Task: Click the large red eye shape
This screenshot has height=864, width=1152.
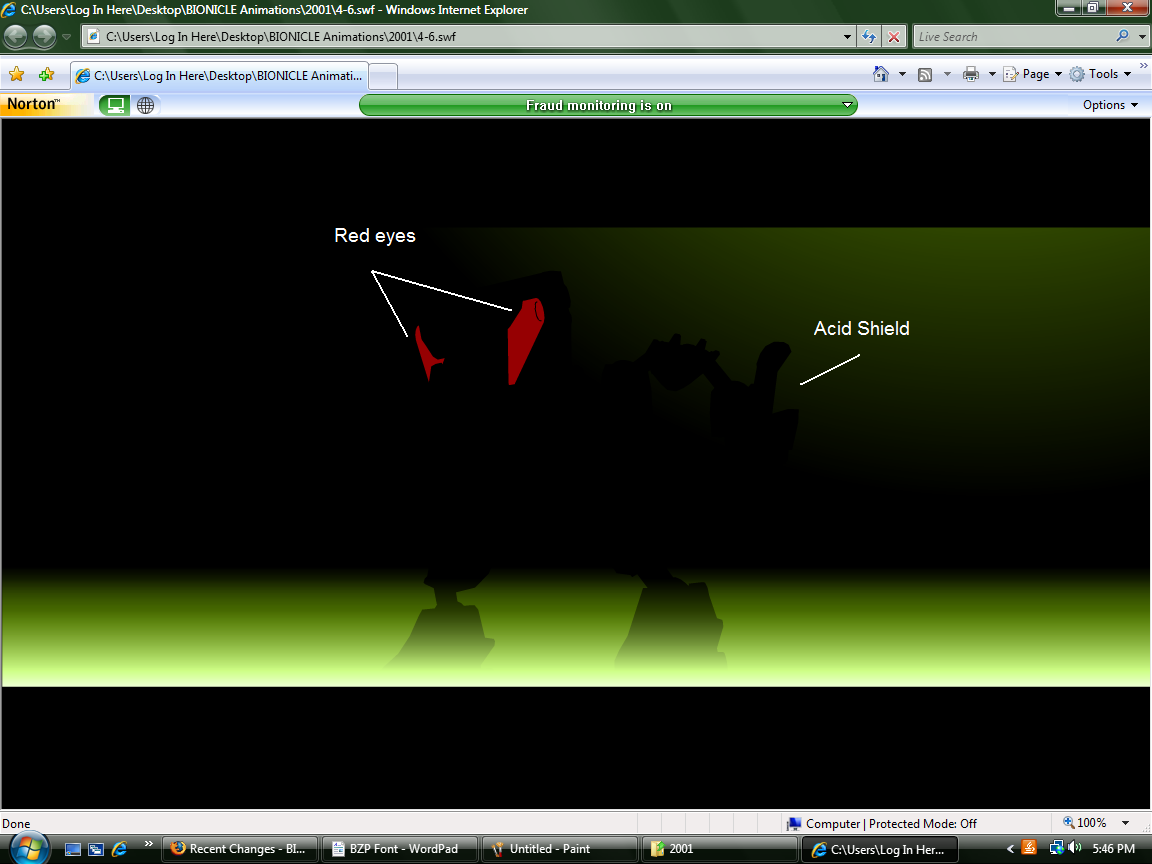Action: pyautogui.click(x=525, y=339)
